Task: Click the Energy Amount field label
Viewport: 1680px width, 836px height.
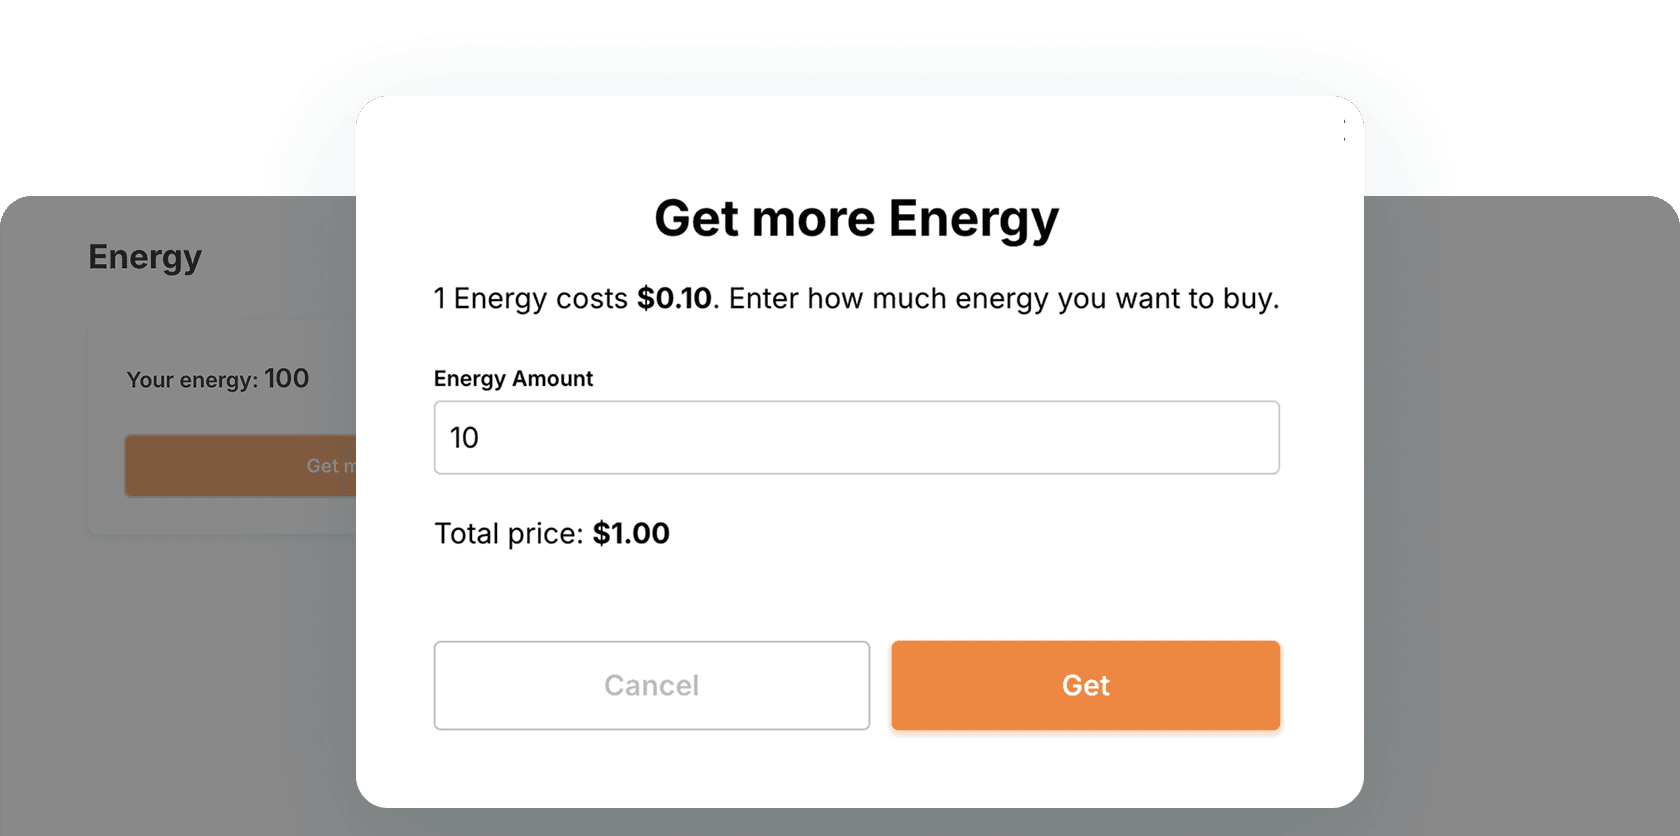Action: pos(513,378)
